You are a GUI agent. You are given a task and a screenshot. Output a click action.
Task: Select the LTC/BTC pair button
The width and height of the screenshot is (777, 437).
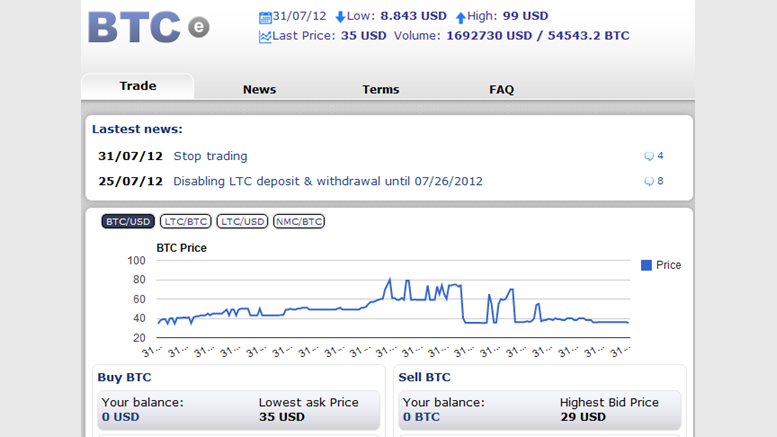point(186,221)
